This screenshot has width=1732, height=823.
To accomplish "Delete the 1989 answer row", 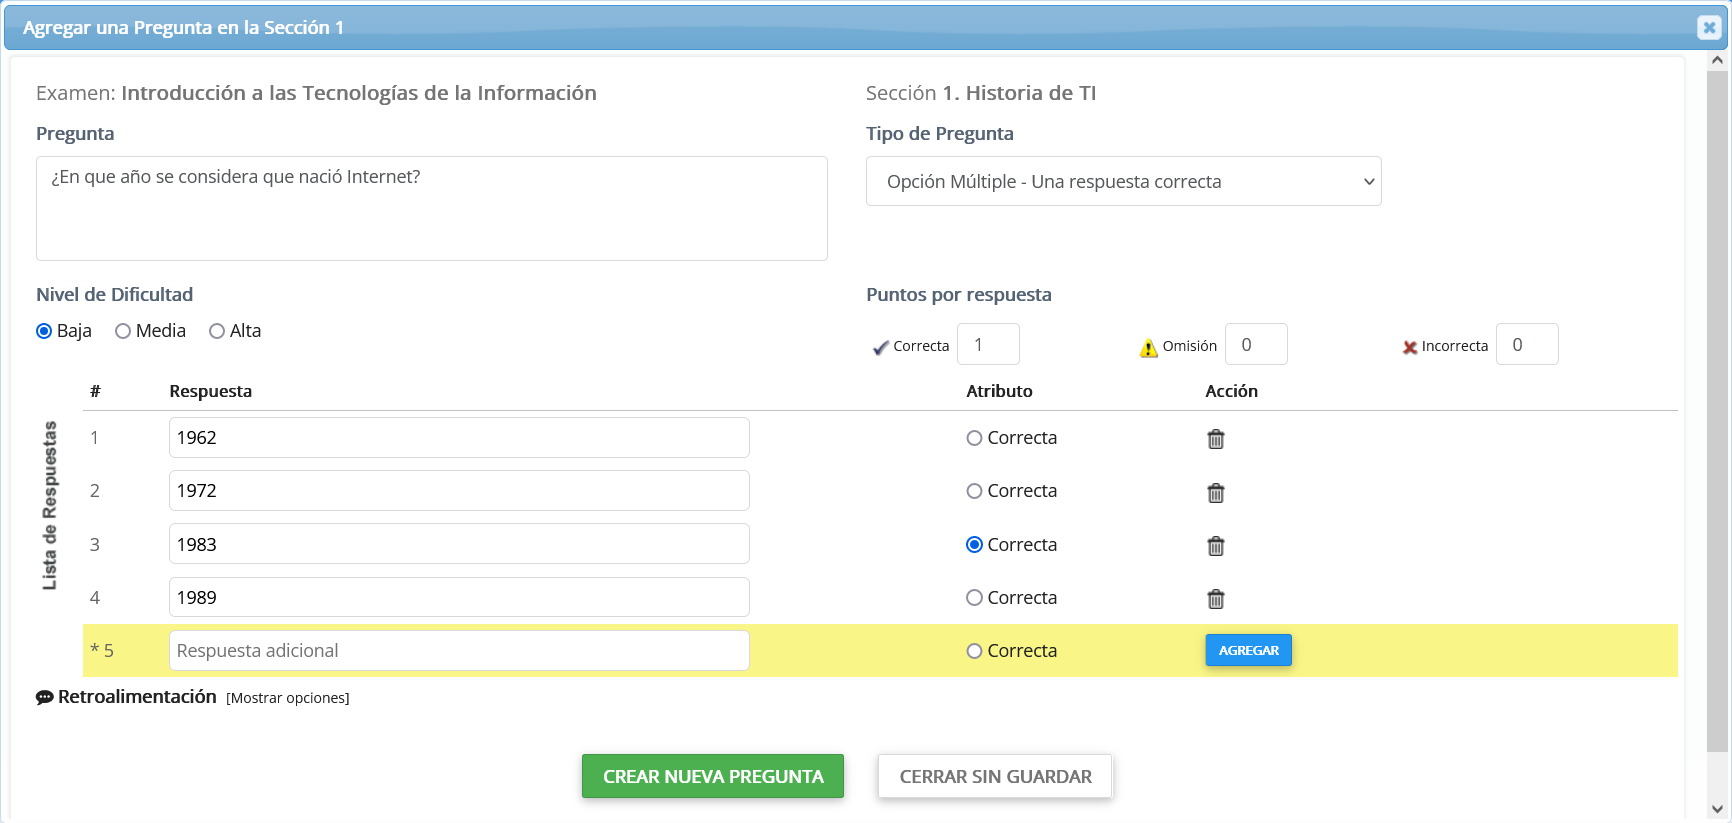I will coord(1215,599).
